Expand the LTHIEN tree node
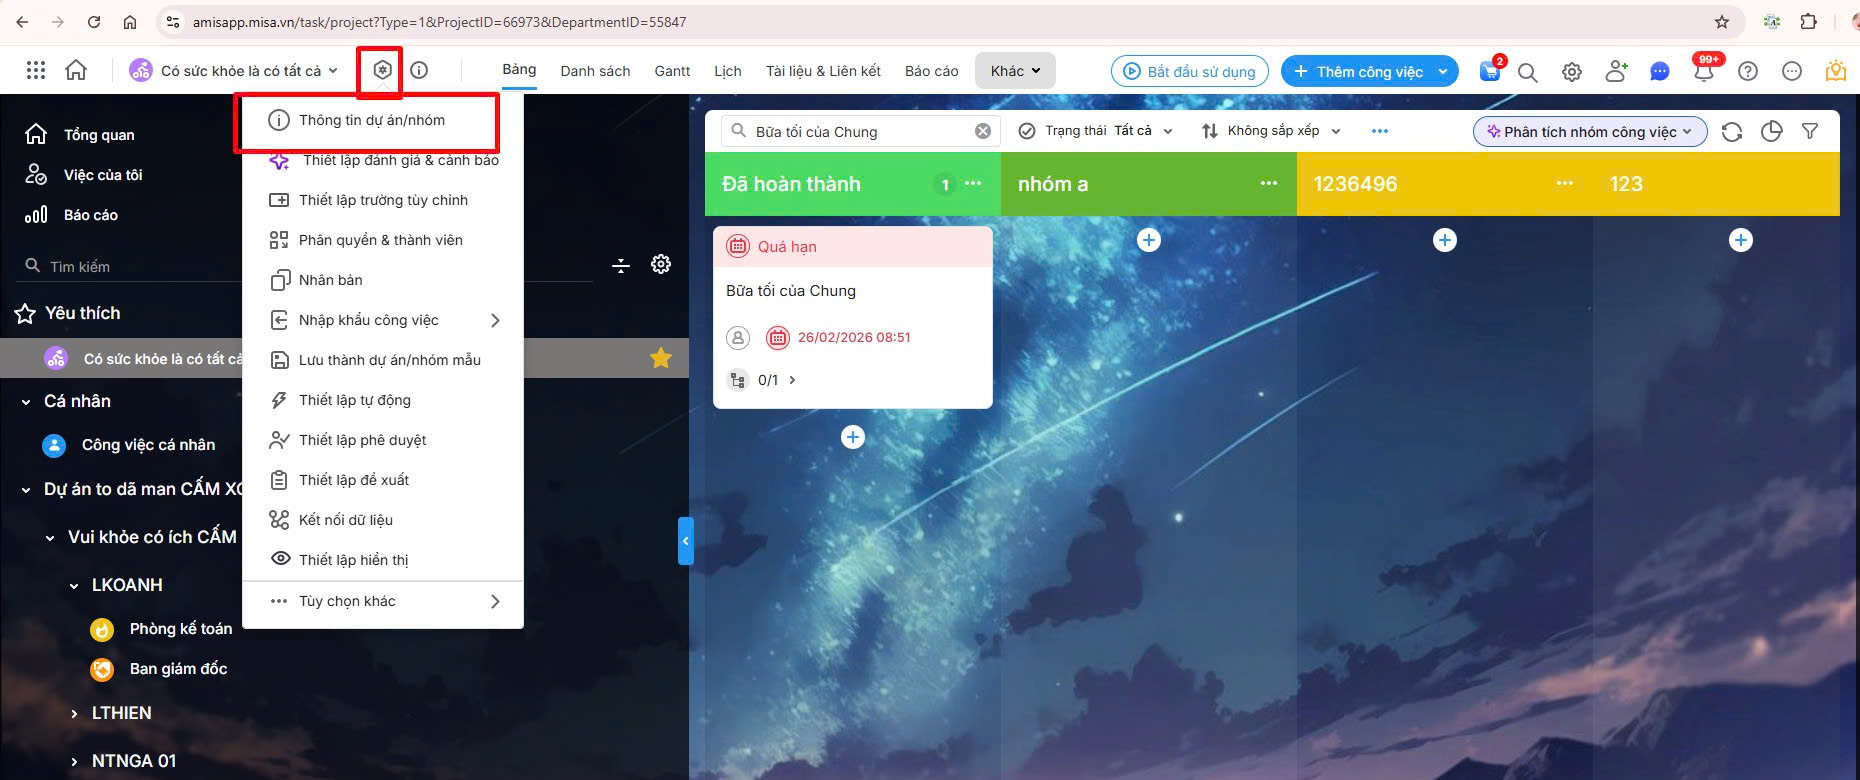 point(74,714)
